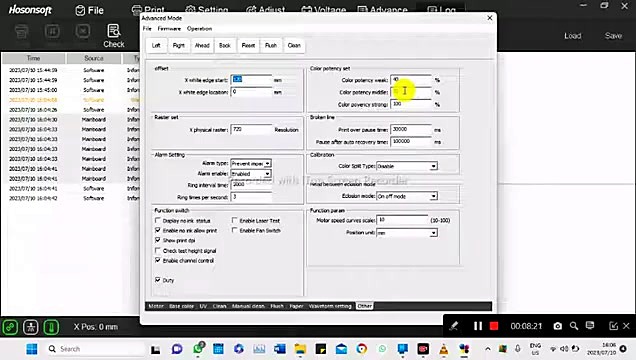Open File Explorer from the taskbar
Viewport: 636px width, 360px height.
[x=300, y=349]
